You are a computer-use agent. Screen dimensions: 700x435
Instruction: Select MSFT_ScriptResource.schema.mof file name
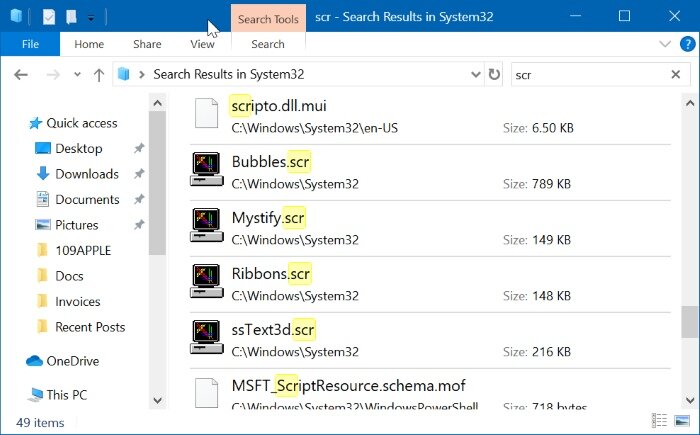tap(348, 385)
